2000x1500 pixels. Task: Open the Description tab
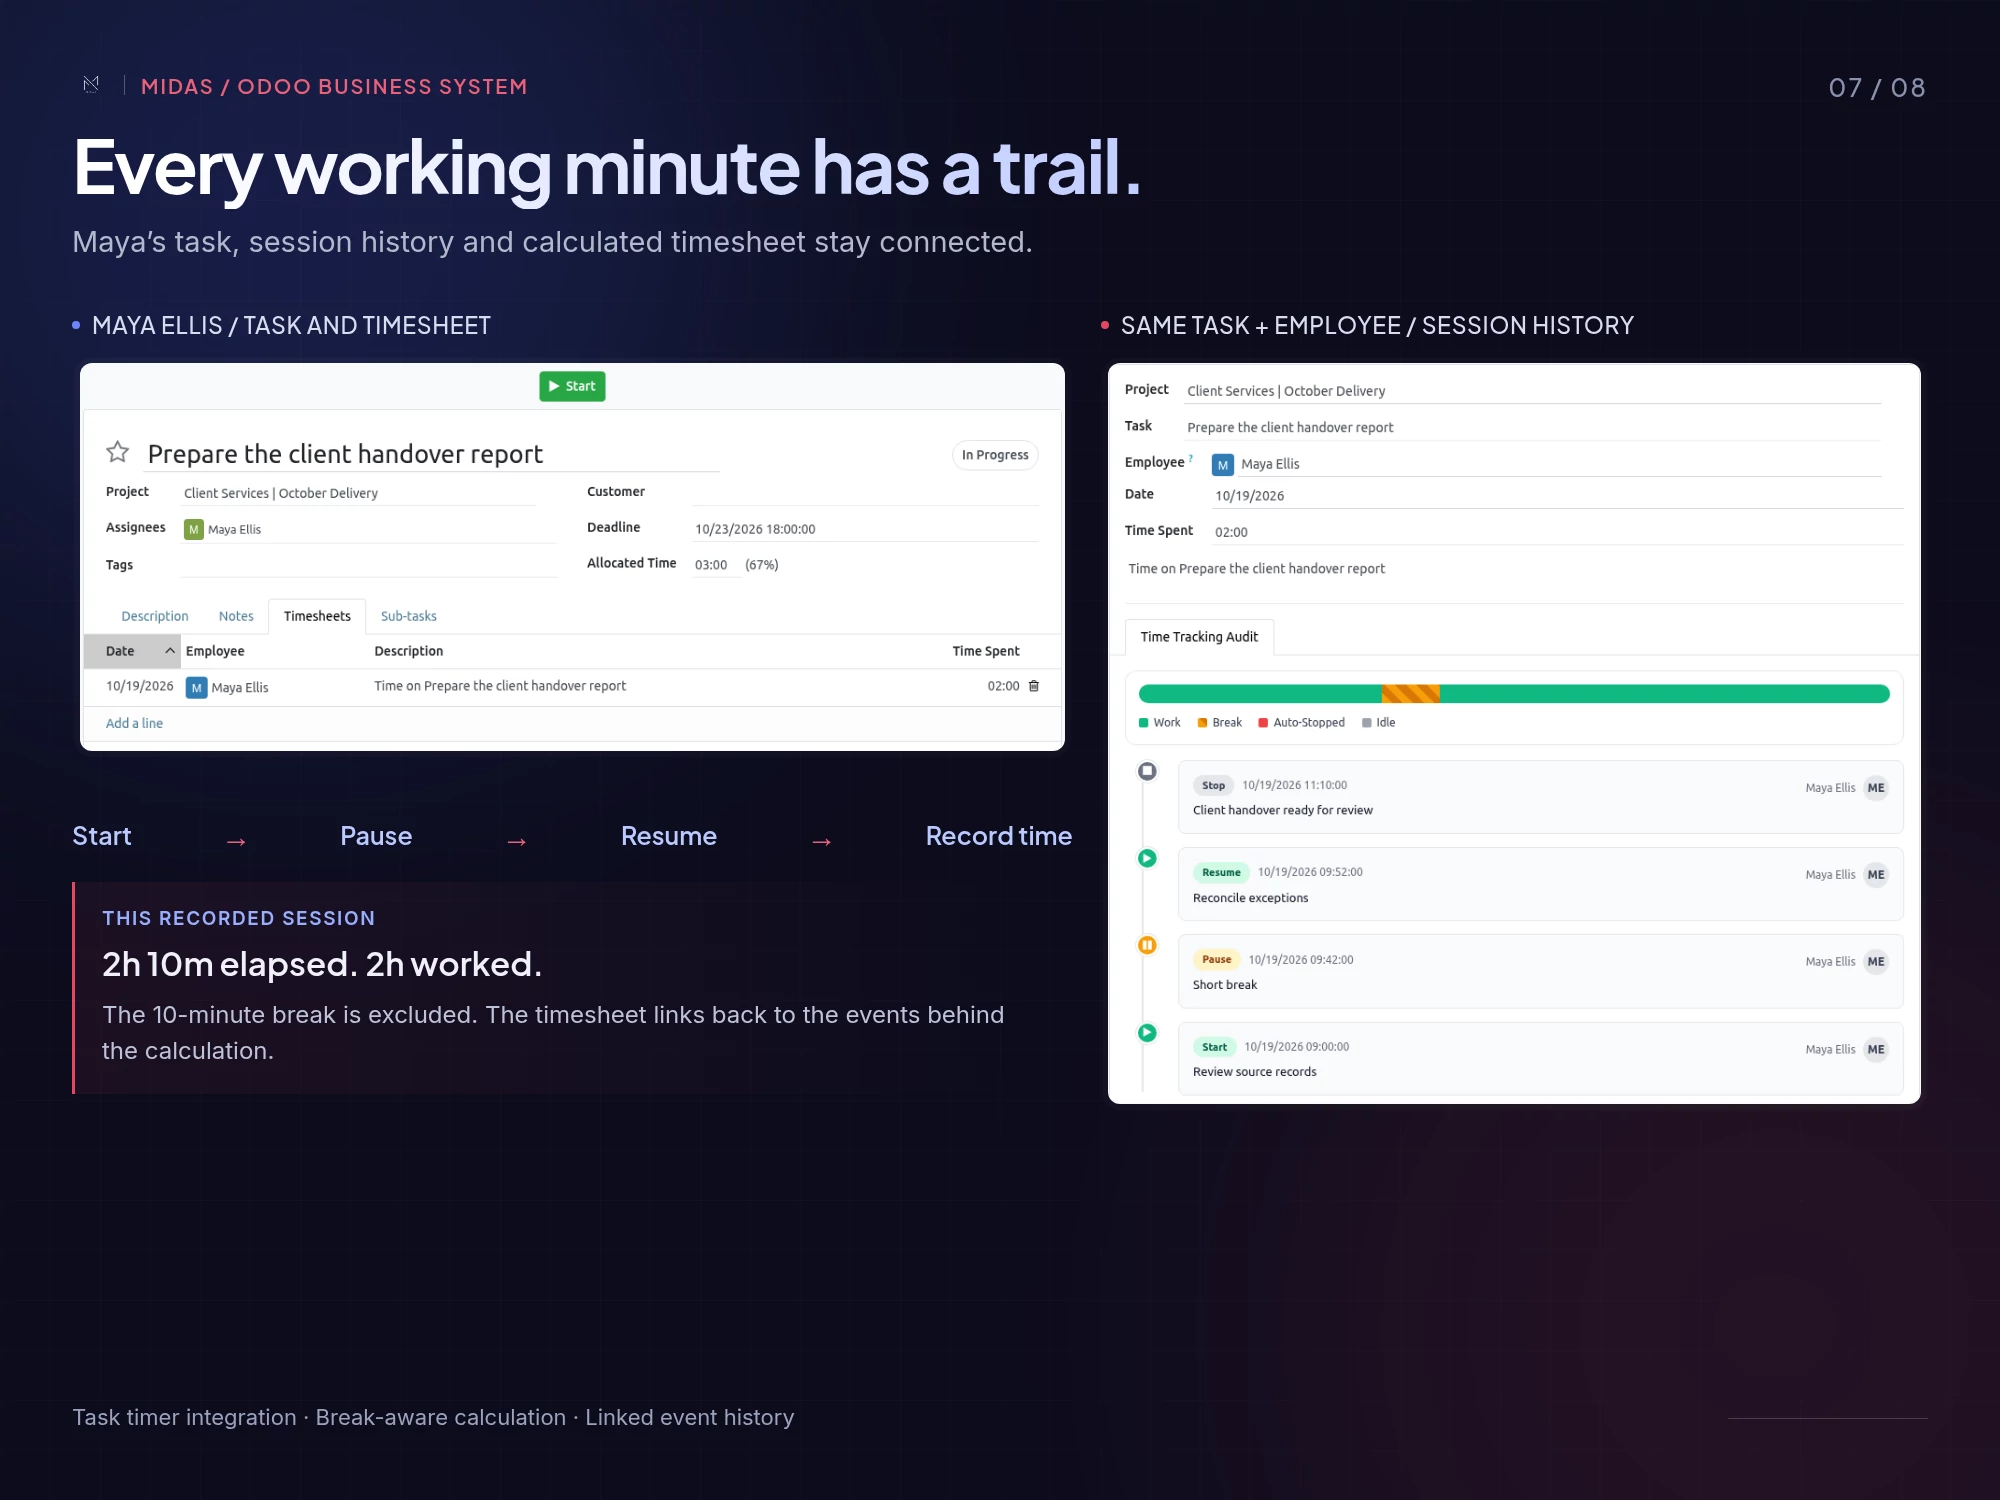pyautogui.click(x=155, y=616)
